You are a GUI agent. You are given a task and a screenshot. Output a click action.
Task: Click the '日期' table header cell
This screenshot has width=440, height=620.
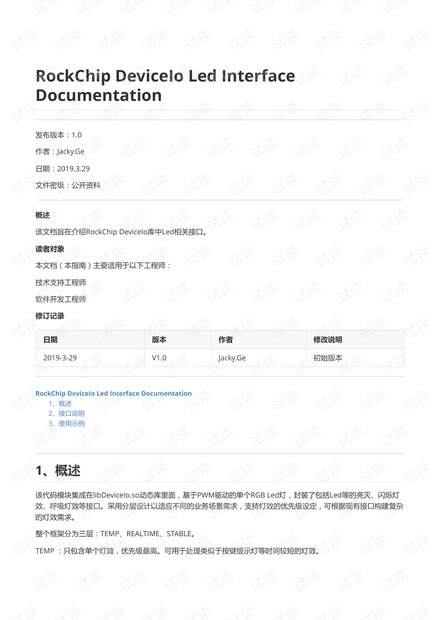coord(90,340)
